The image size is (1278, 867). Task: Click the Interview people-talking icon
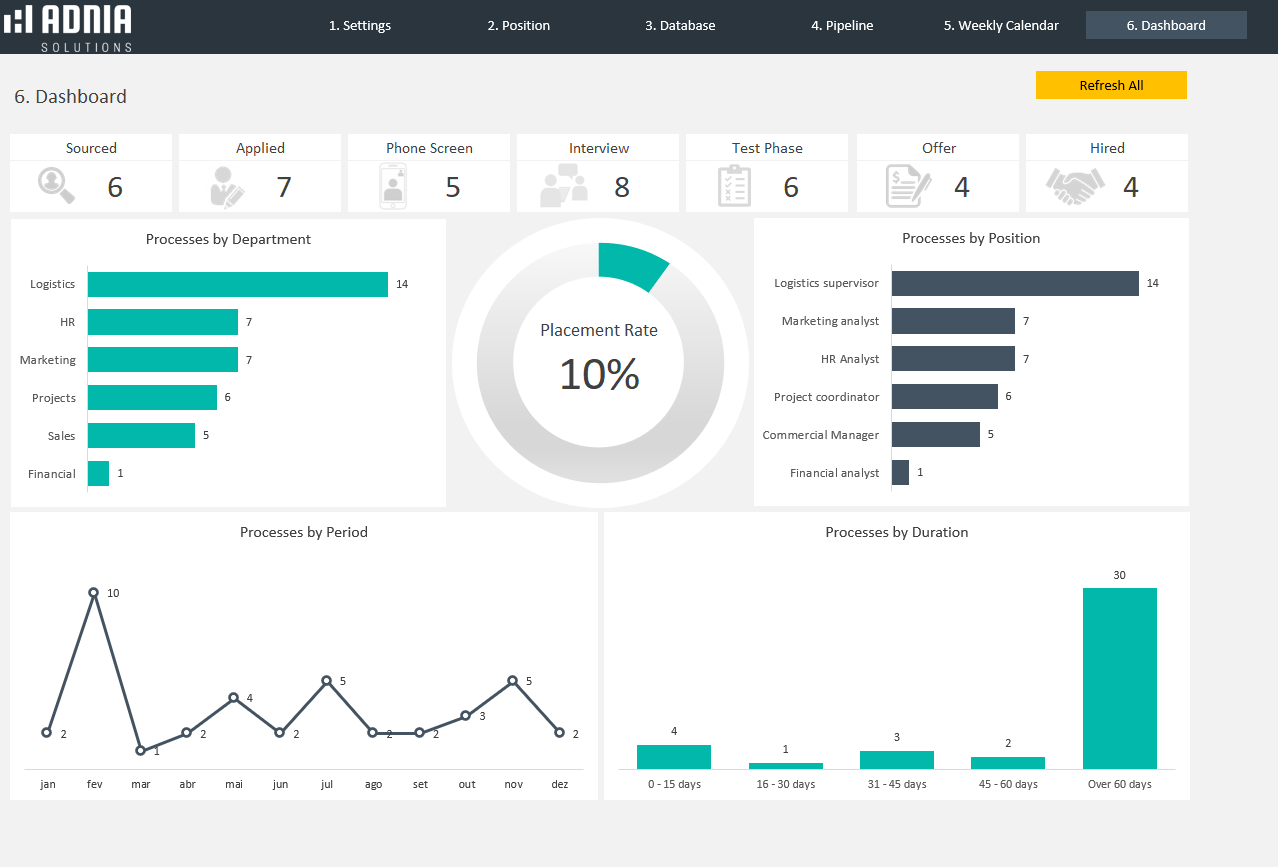564,187
